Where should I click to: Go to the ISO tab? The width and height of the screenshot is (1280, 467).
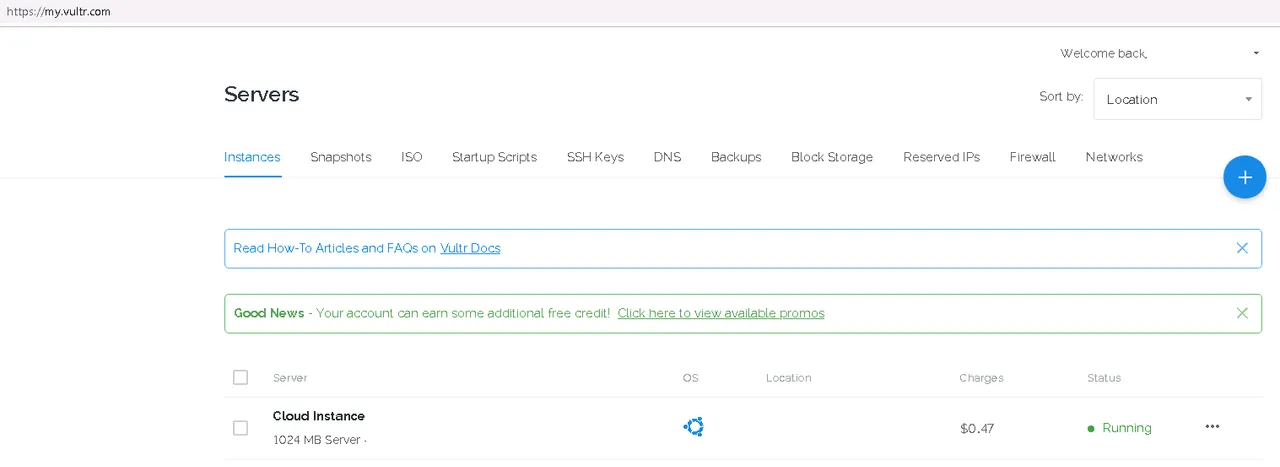[412, 157]
